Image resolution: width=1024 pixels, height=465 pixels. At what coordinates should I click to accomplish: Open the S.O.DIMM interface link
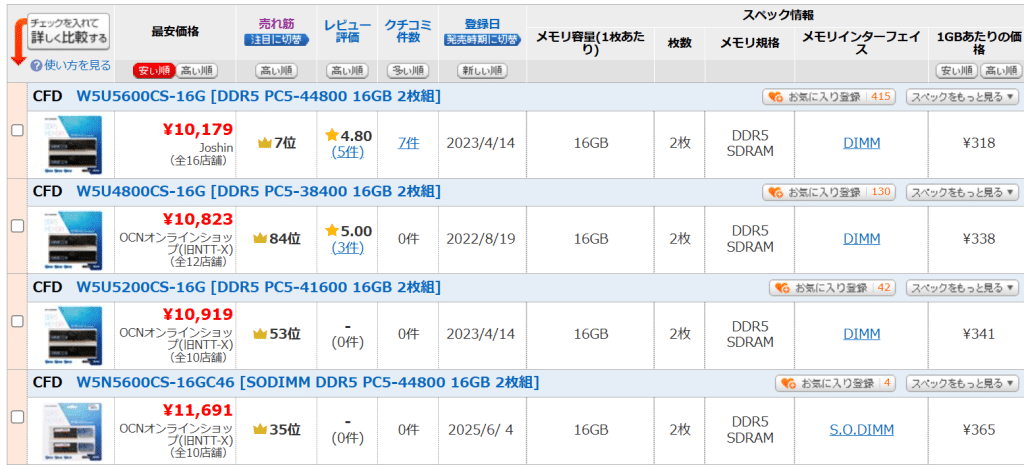(x=861, y=430)
